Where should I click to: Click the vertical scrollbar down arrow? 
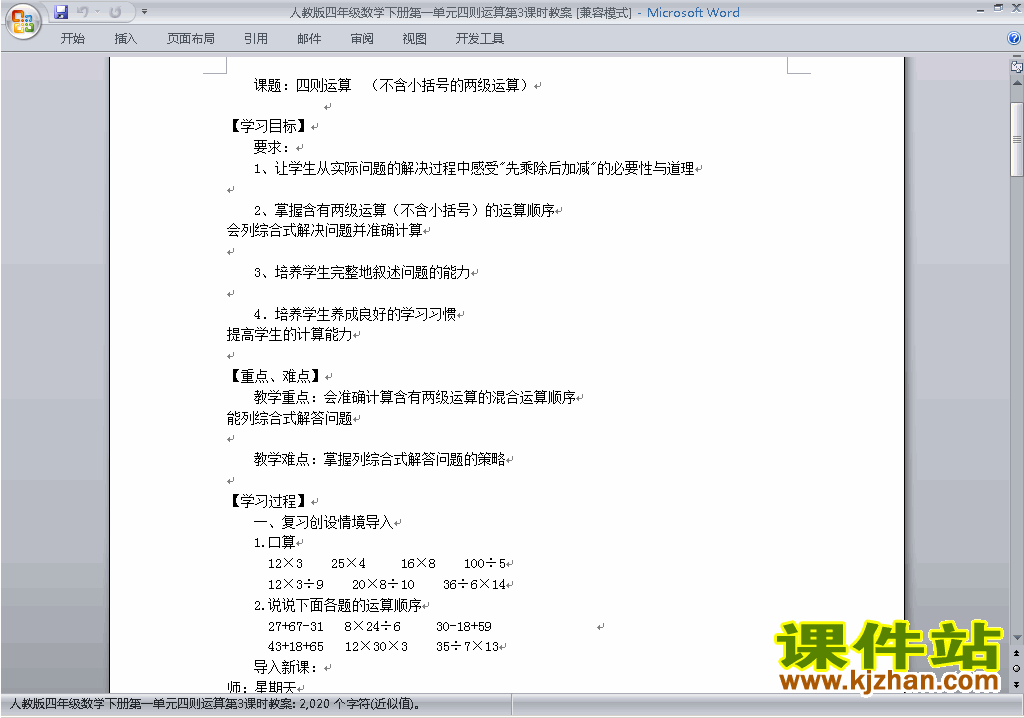(x=1017, y=638)
